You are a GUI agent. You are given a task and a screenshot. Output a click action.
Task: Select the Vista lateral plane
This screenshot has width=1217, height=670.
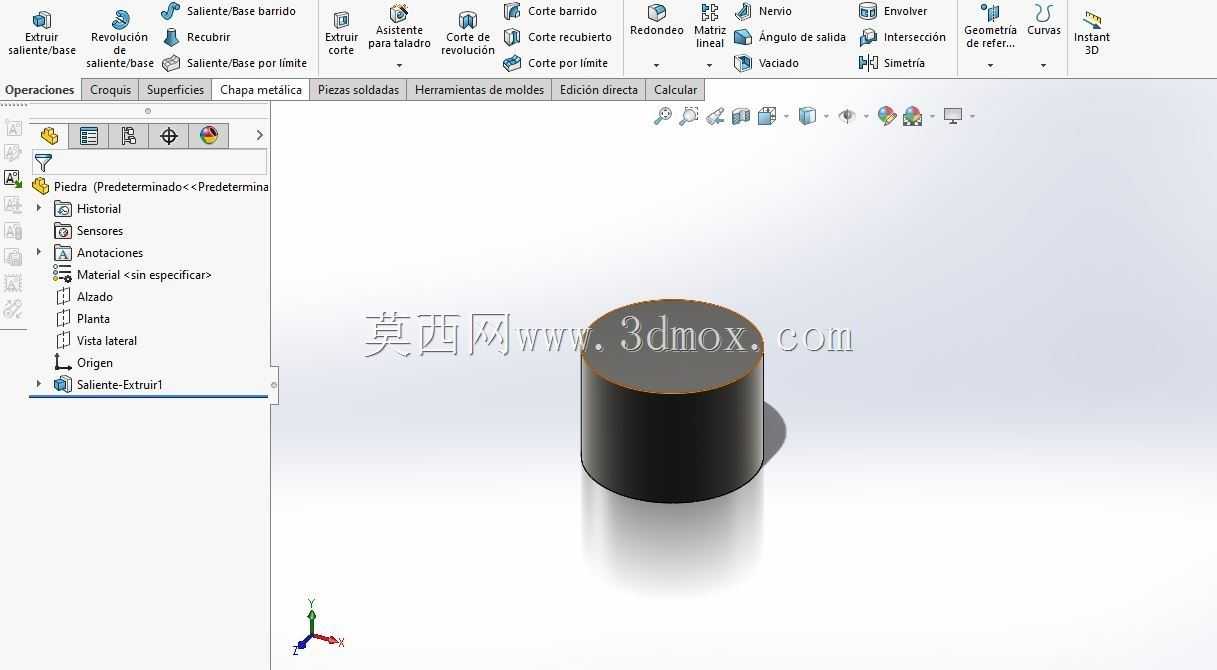coord(95,341)
